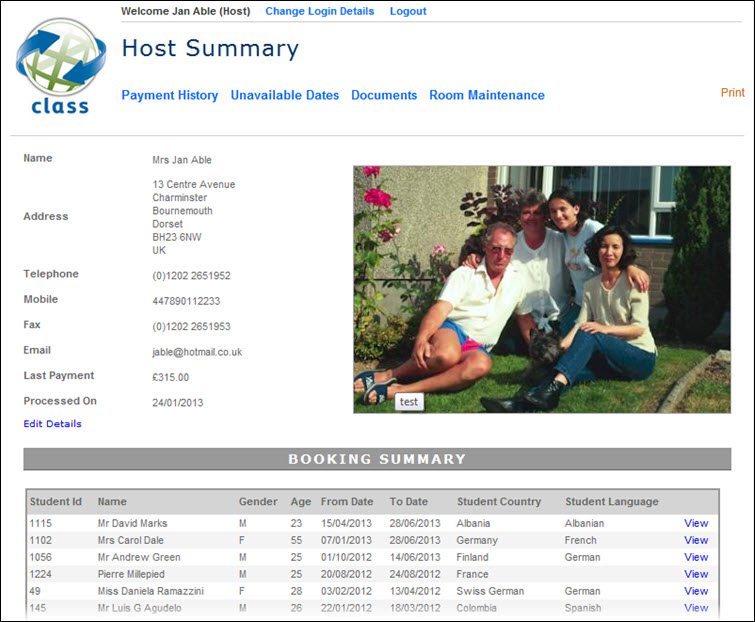View booking for Mr Luis G Agudelo
This screenshot has width=755, height=622.
pos(696,608)
